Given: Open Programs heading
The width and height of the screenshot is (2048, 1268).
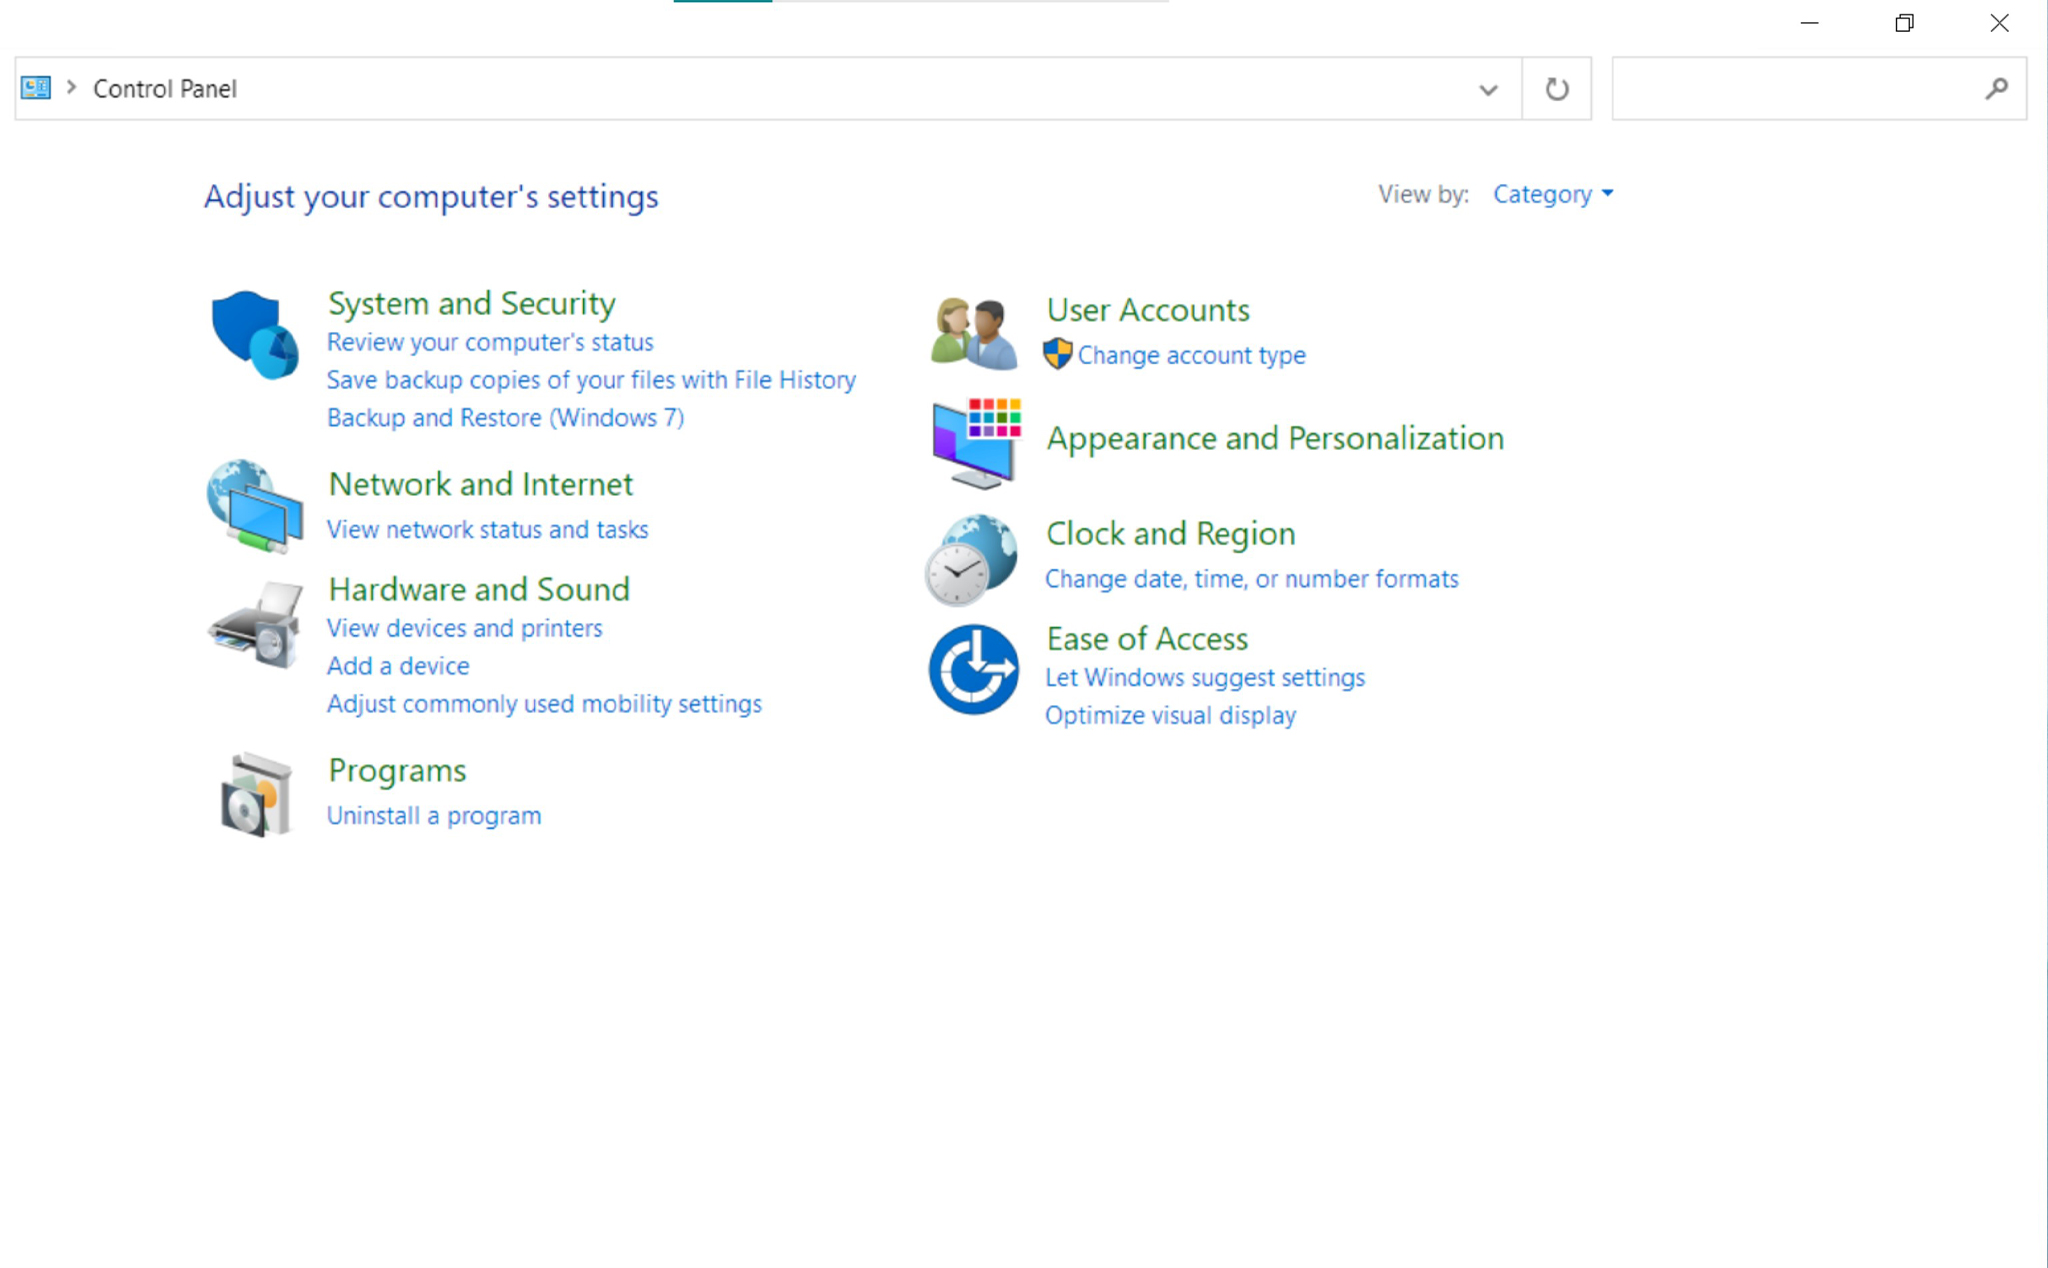Looking at the screenshot, I should pyautogui.click(x=397, y=771).
